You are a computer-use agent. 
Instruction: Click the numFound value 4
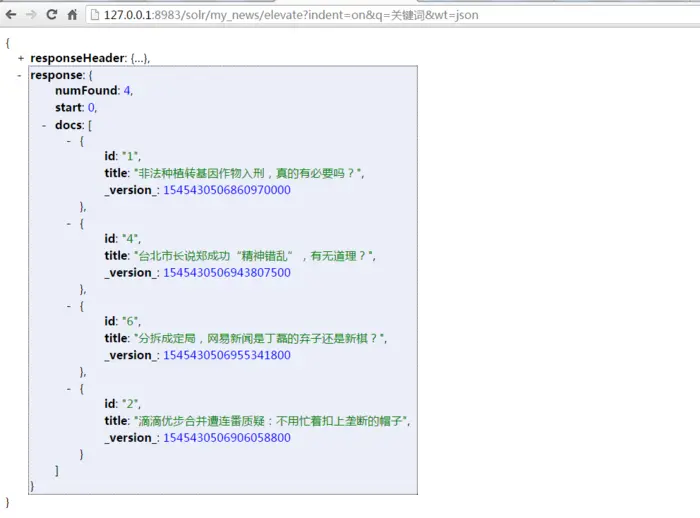pos(127,91)
